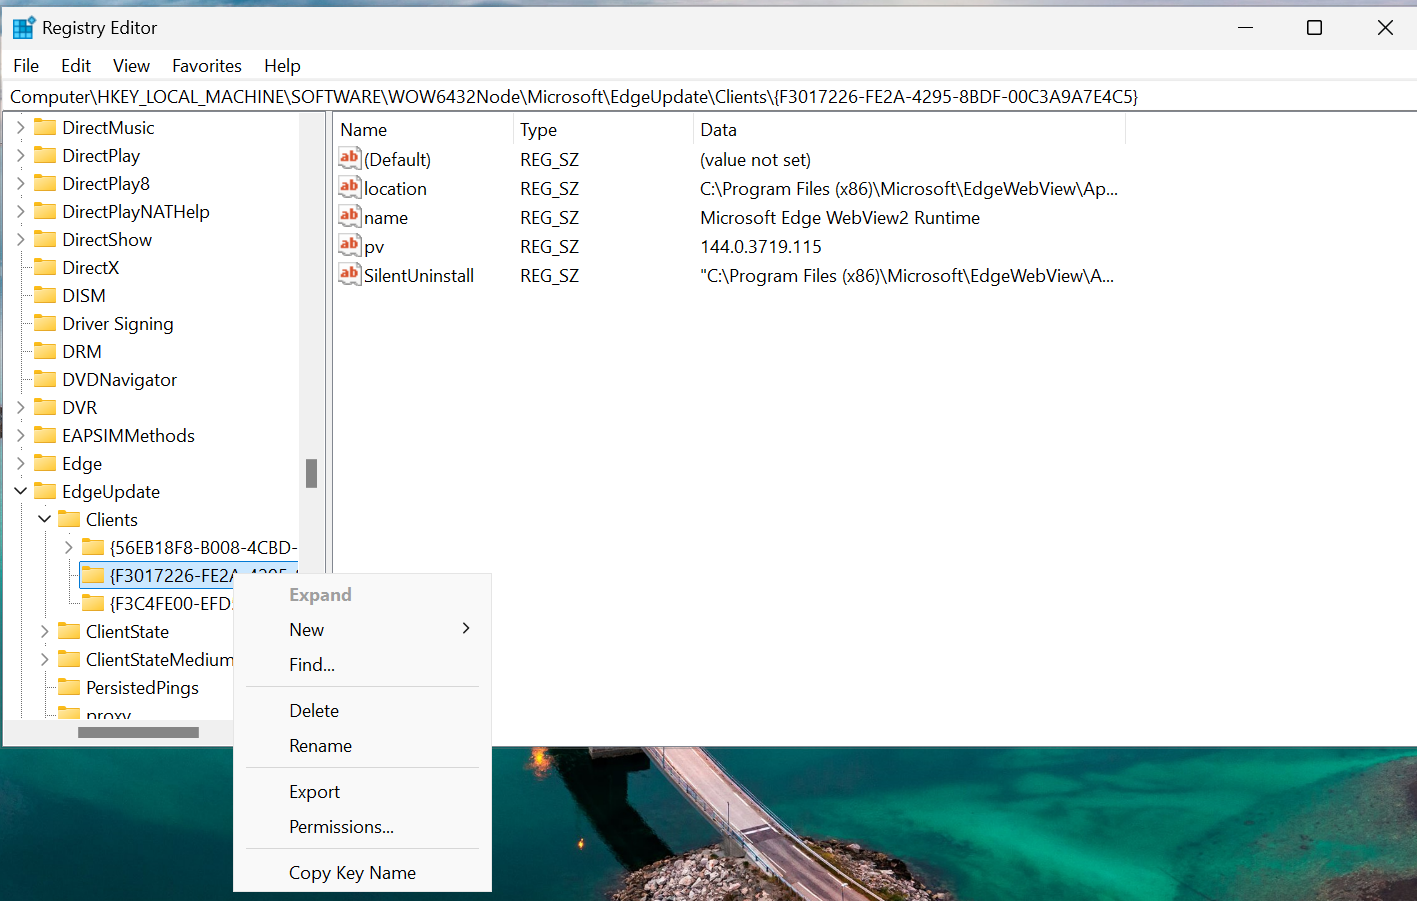Click the string value icon next to name
The width and height of the screenshot is (1417, 901).
pyautogui.click(x=349, y=216)
